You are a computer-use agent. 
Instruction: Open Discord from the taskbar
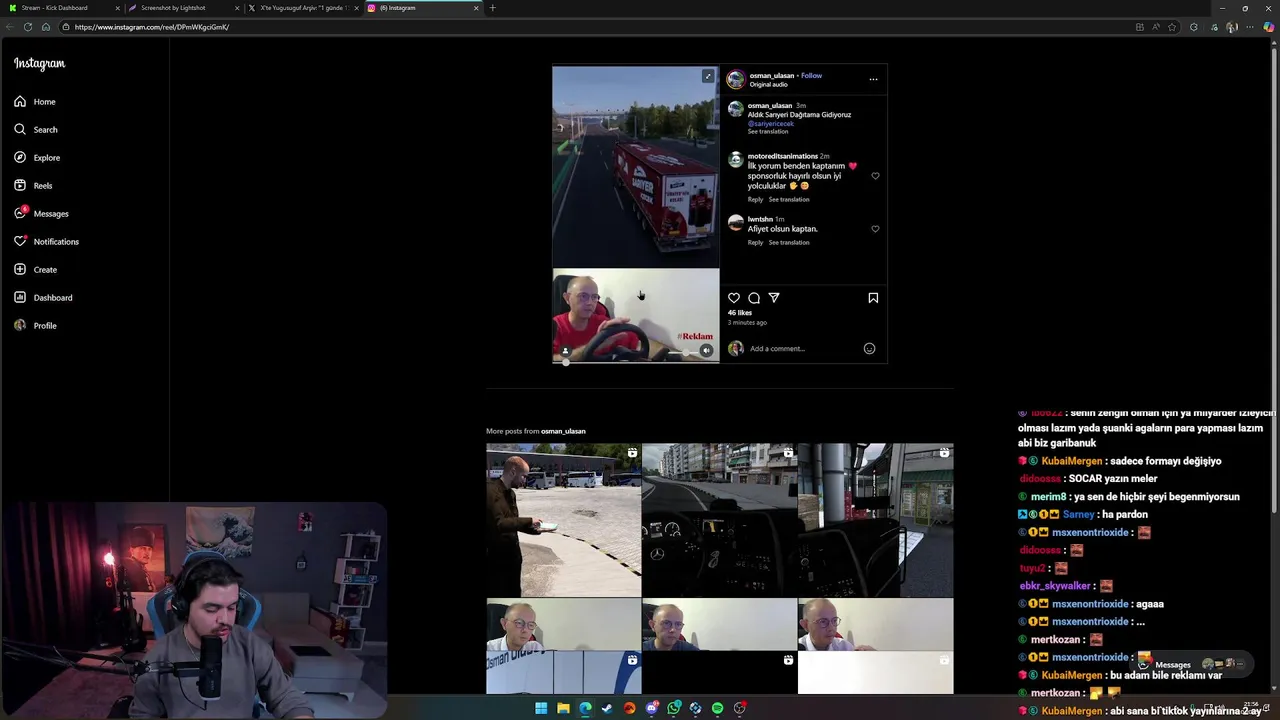point(651,708)
